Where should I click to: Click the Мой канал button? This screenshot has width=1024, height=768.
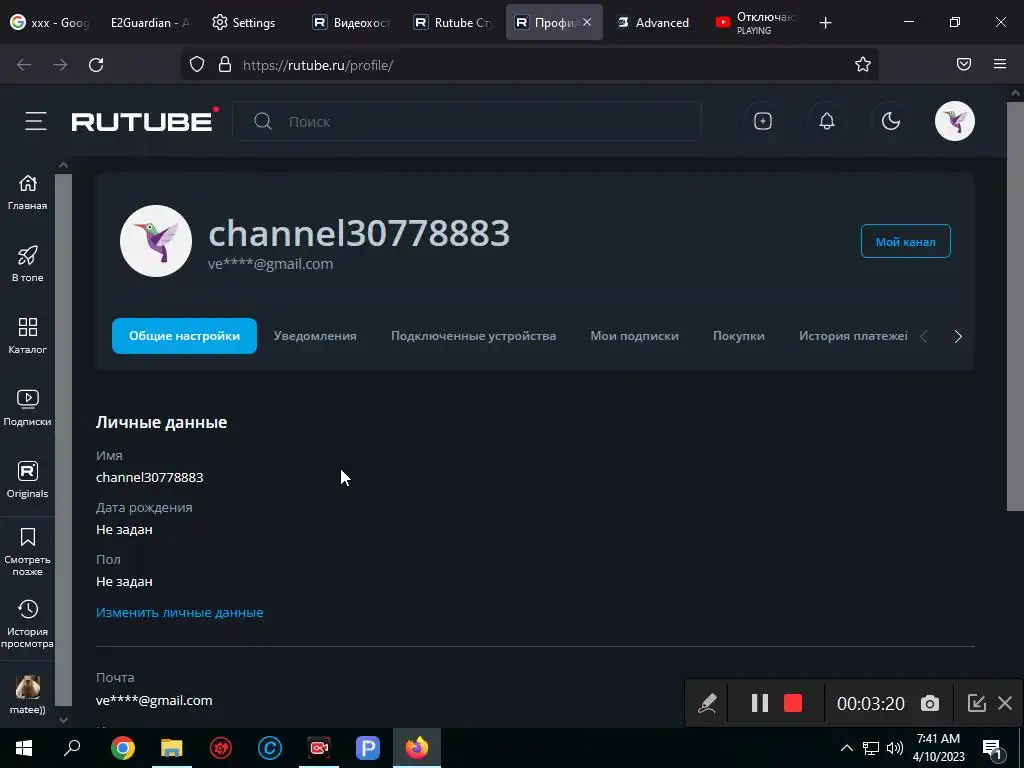tap(905, 242)
